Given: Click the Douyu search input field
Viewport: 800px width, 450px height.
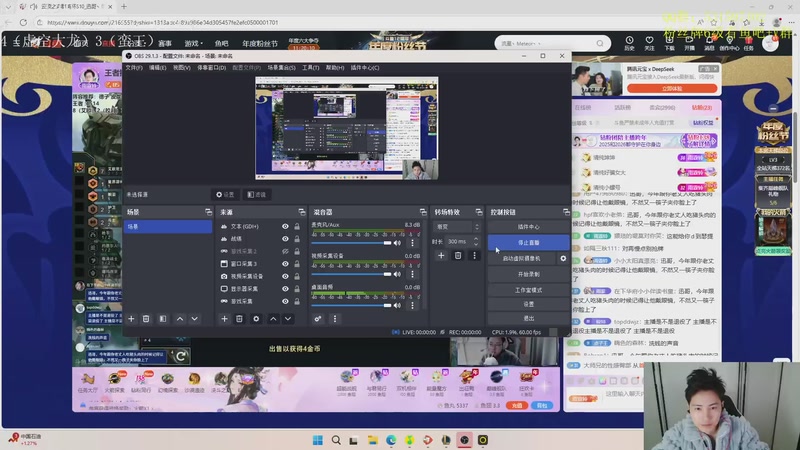Looking at the screenshot, I should click(546, 43).
